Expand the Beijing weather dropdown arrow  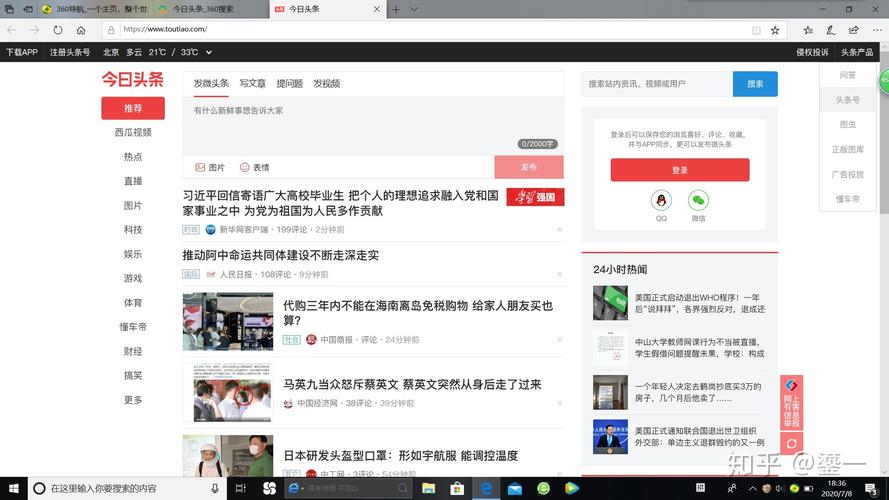(x=209, y=52)
